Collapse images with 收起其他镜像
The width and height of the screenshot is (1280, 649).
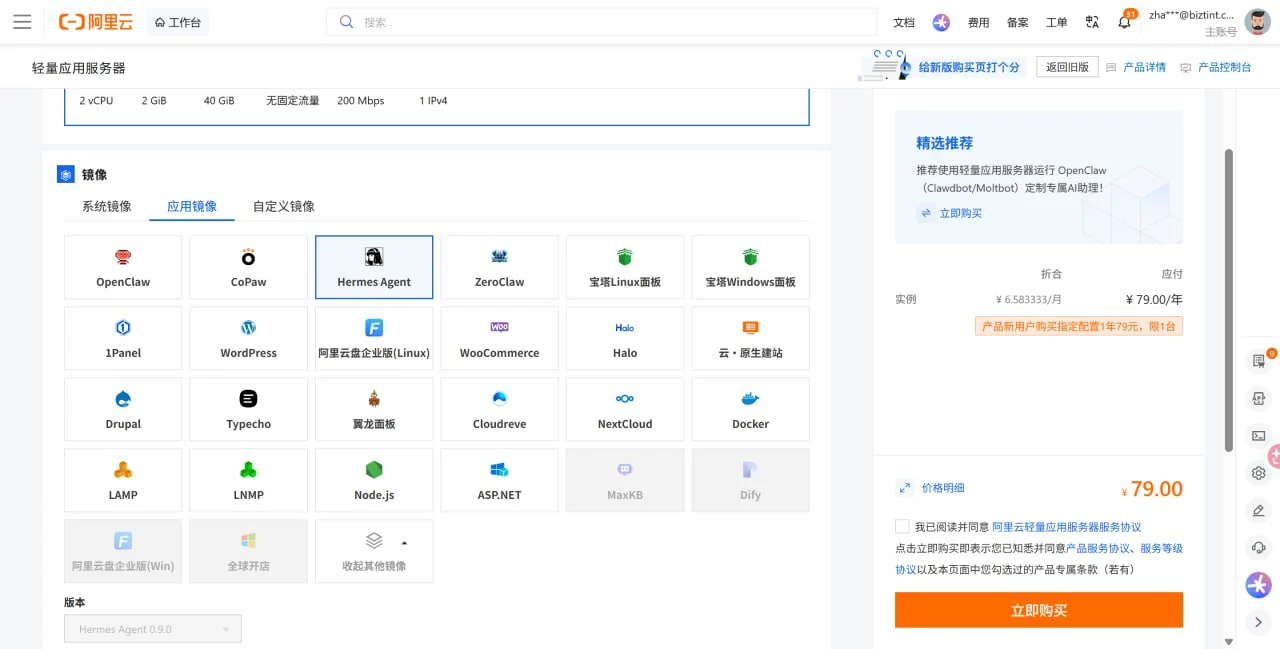click(x=374, y=551)
